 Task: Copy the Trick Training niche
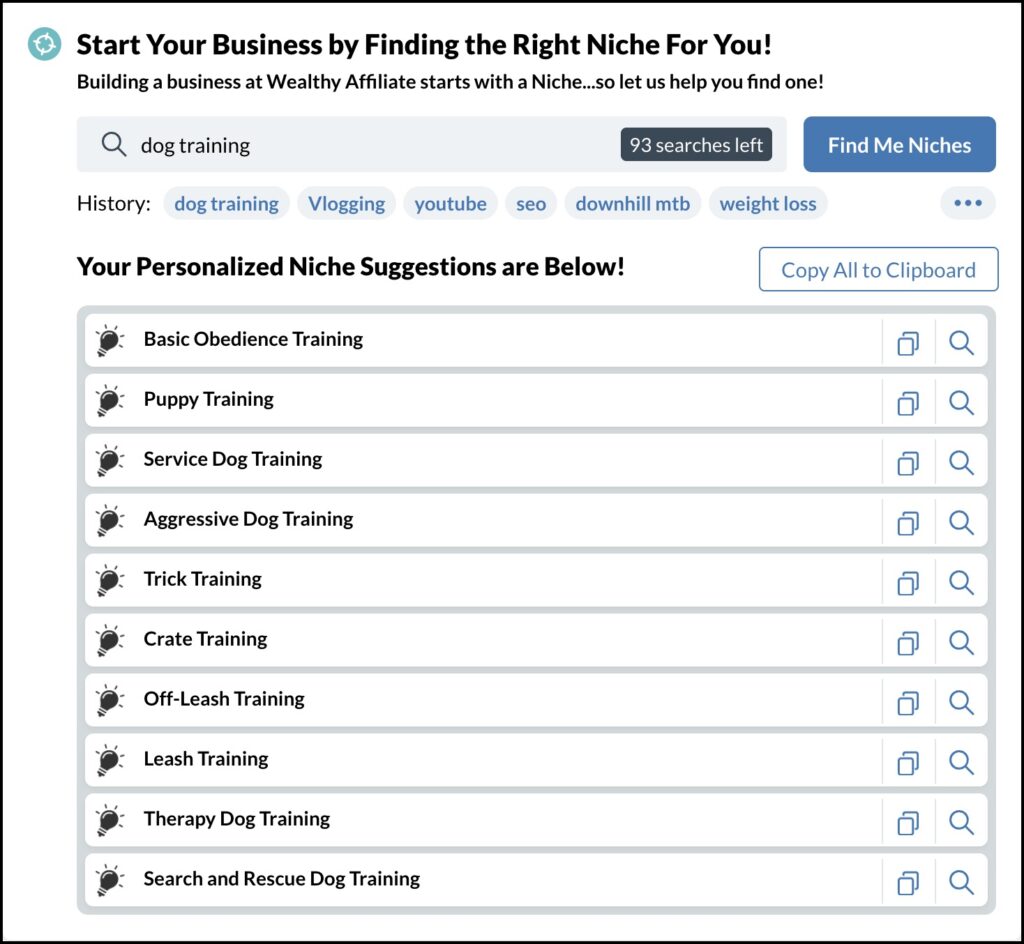(x=908, y=583)
